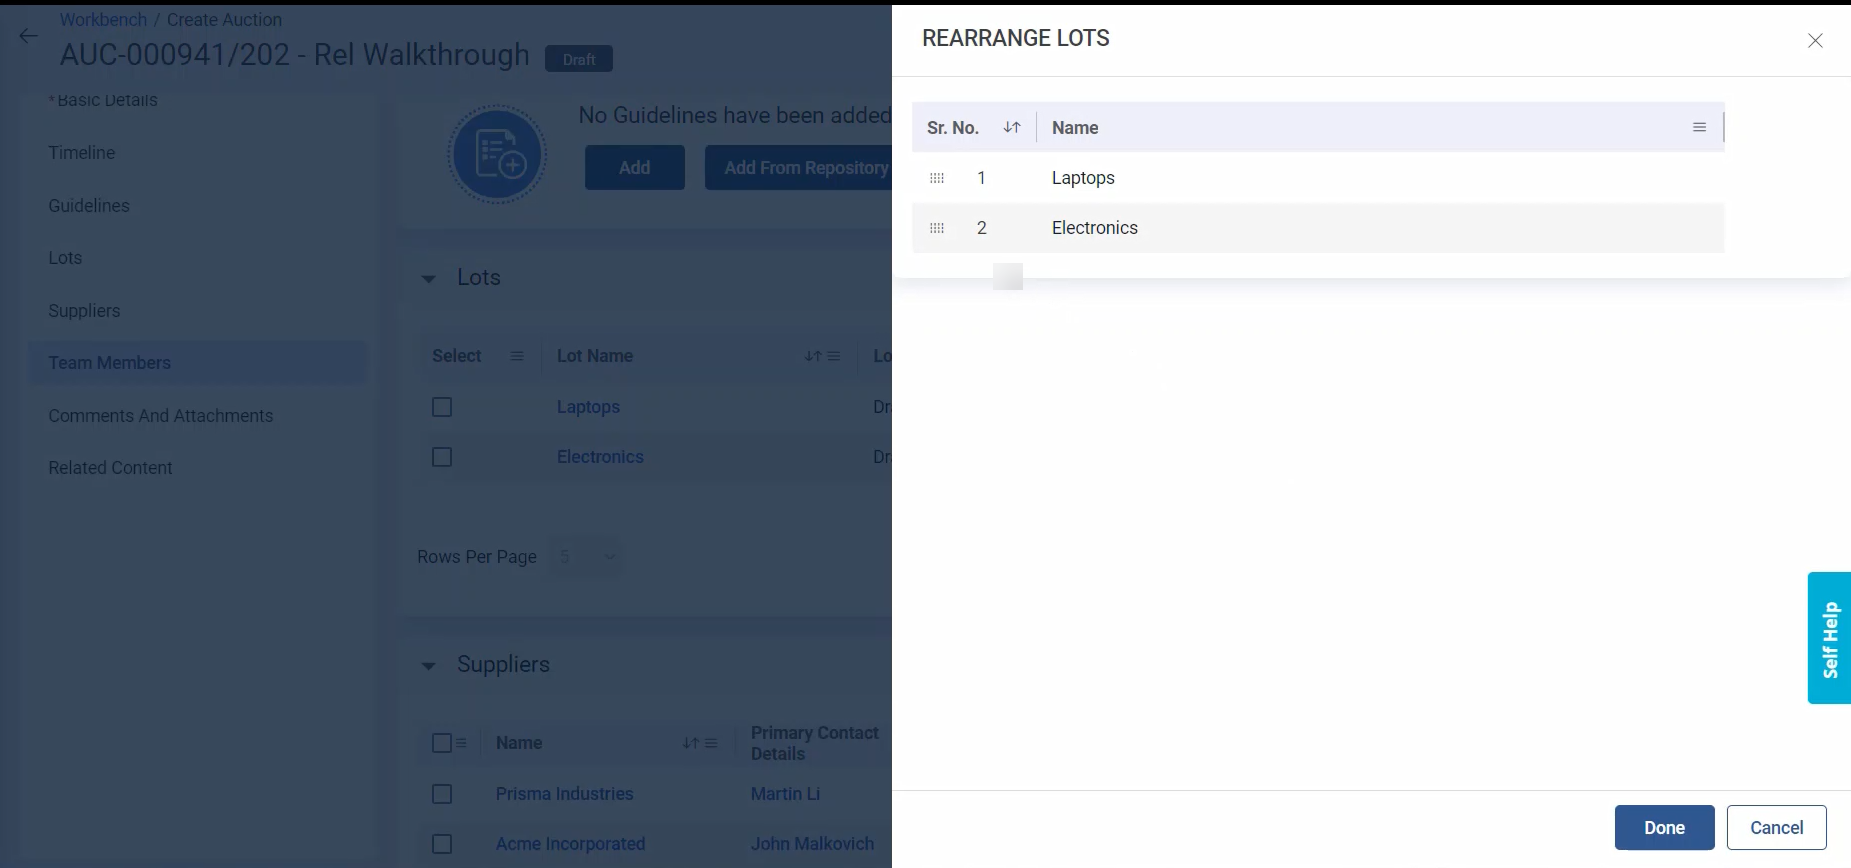1851x868 pixels.
Task: Open the Name column menu icon
Action: [1698, 127]
